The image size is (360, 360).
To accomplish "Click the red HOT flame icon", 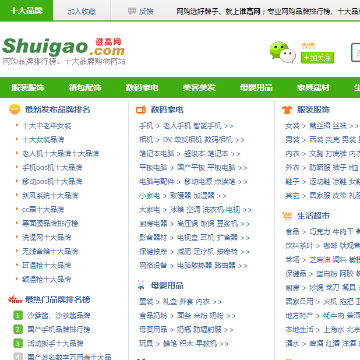I will [x=15, y=299].
